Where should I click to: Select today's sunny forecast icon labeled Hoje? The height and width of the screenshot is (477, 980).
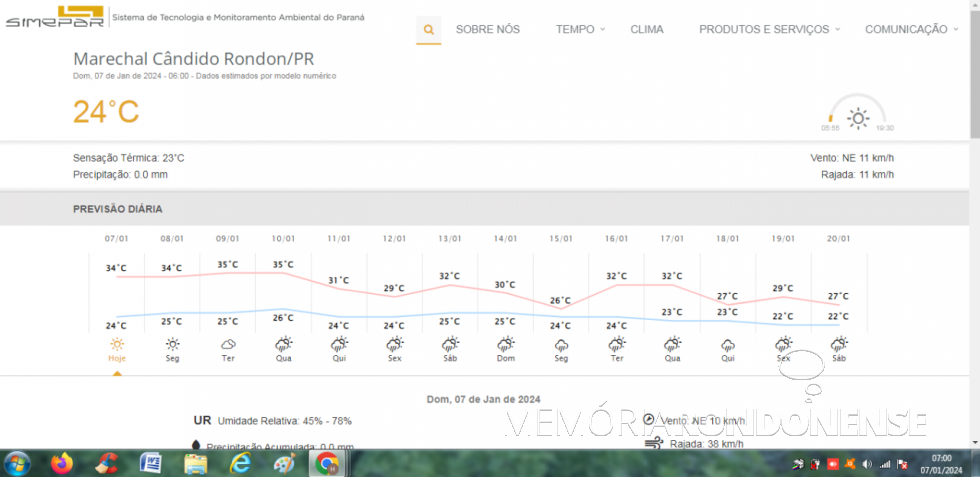(117, 344)
